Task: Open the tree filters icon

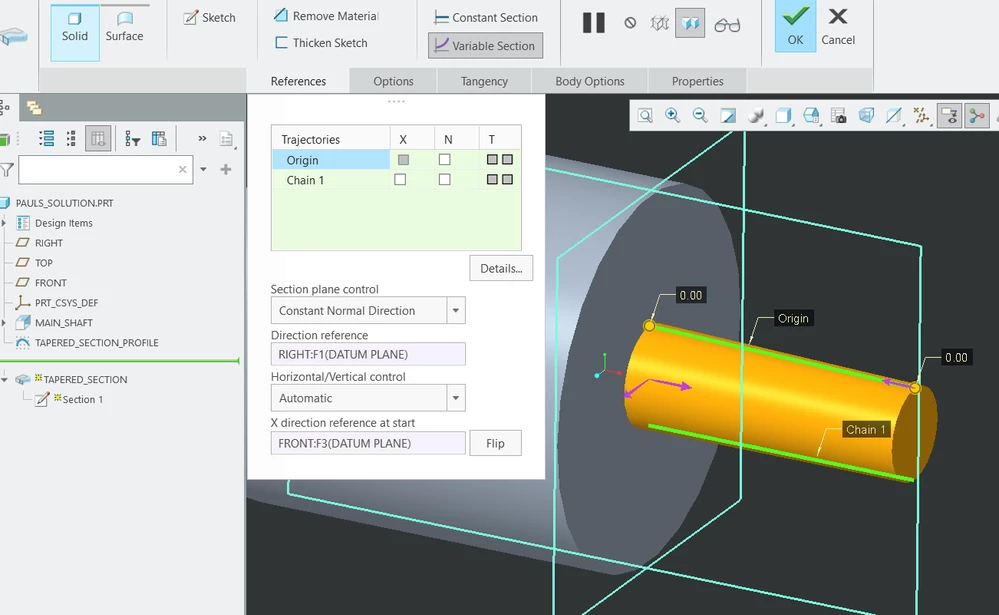Action: tap(133, 138)
